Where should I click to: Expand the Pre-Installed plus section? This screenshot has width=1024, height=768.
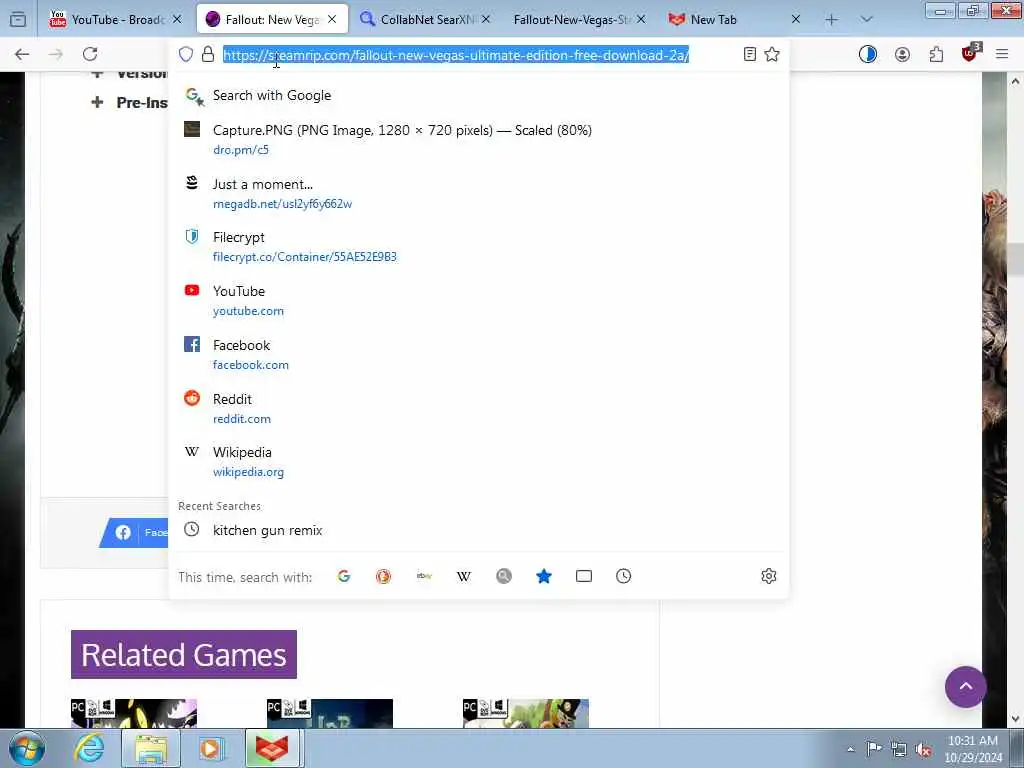click(97, 103)
